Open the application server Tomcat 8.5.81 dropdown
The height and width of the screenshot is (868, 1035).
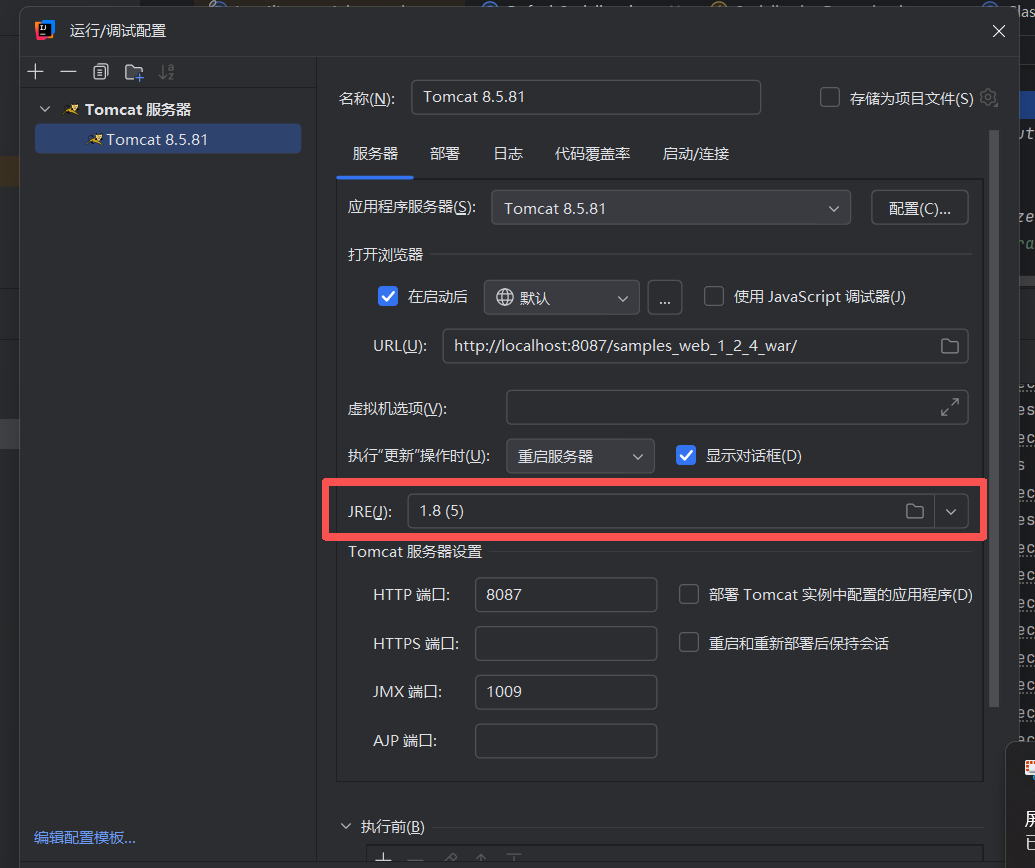click(670, 208)
